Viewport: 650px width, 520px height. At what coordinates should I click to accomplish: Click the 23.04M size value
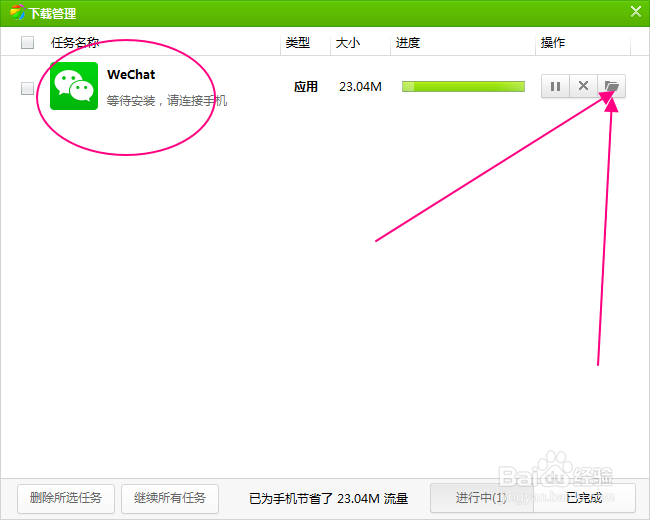click(x=360, y=87)
